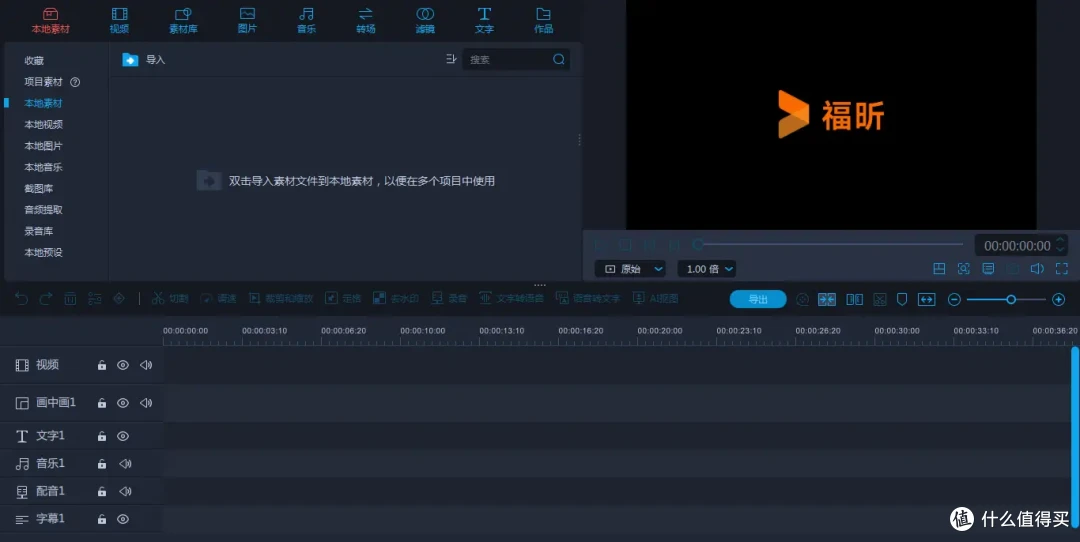Image resolution: width=1080 pixels, height=542 pixels.
Task: Hide the 画中画1 track
Action: (x=123, y=403)
